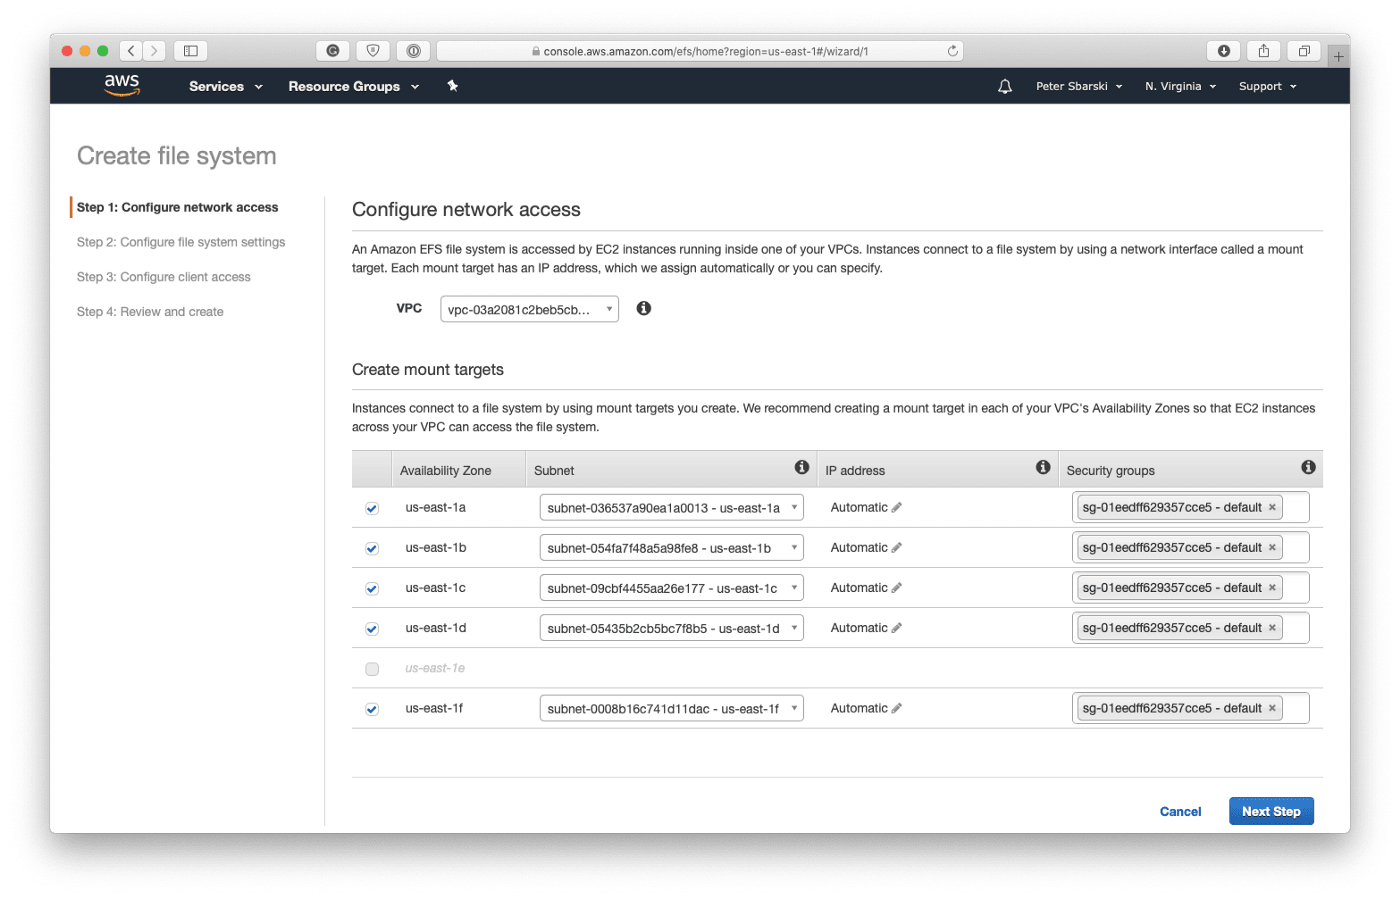Remove security group from us-east-1d row

1272,627
